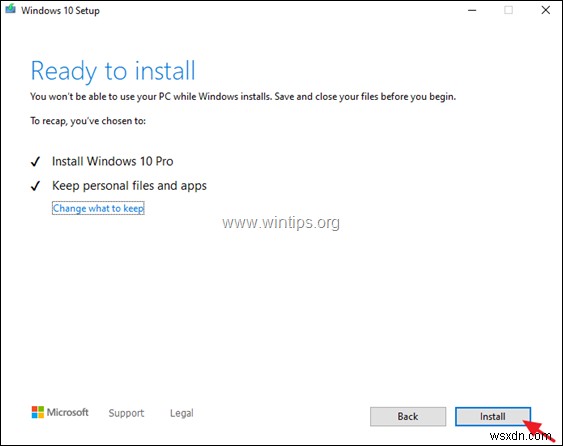Click the Install Windows 10 Pro text

[112, 161]
